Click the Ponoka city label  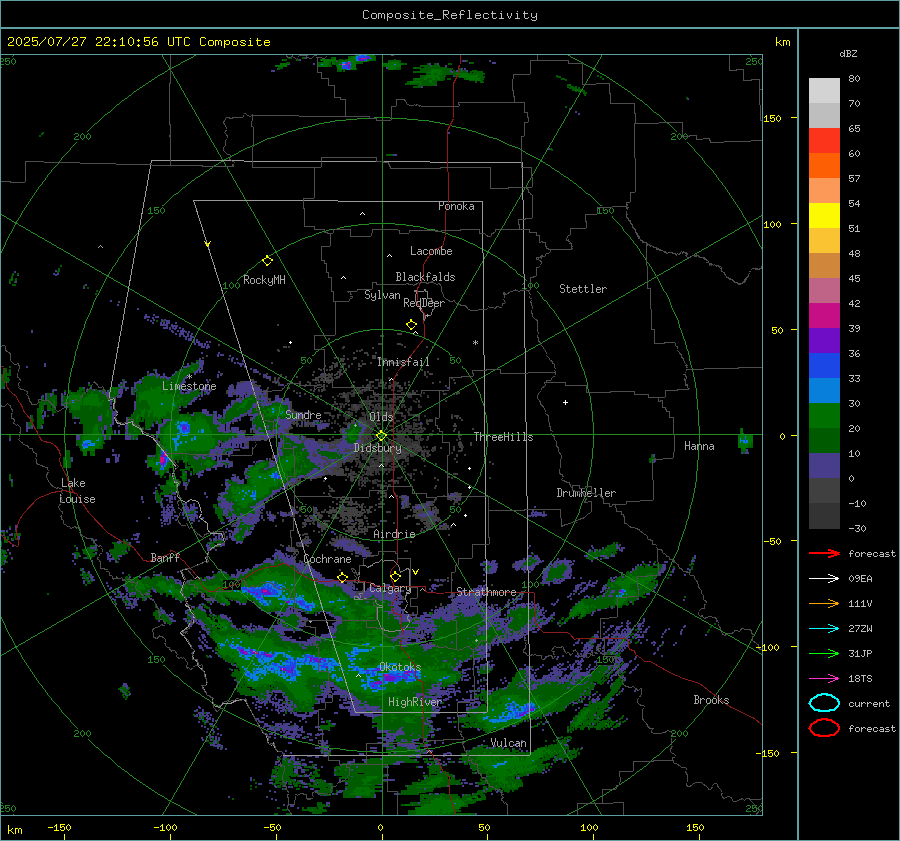456,206
